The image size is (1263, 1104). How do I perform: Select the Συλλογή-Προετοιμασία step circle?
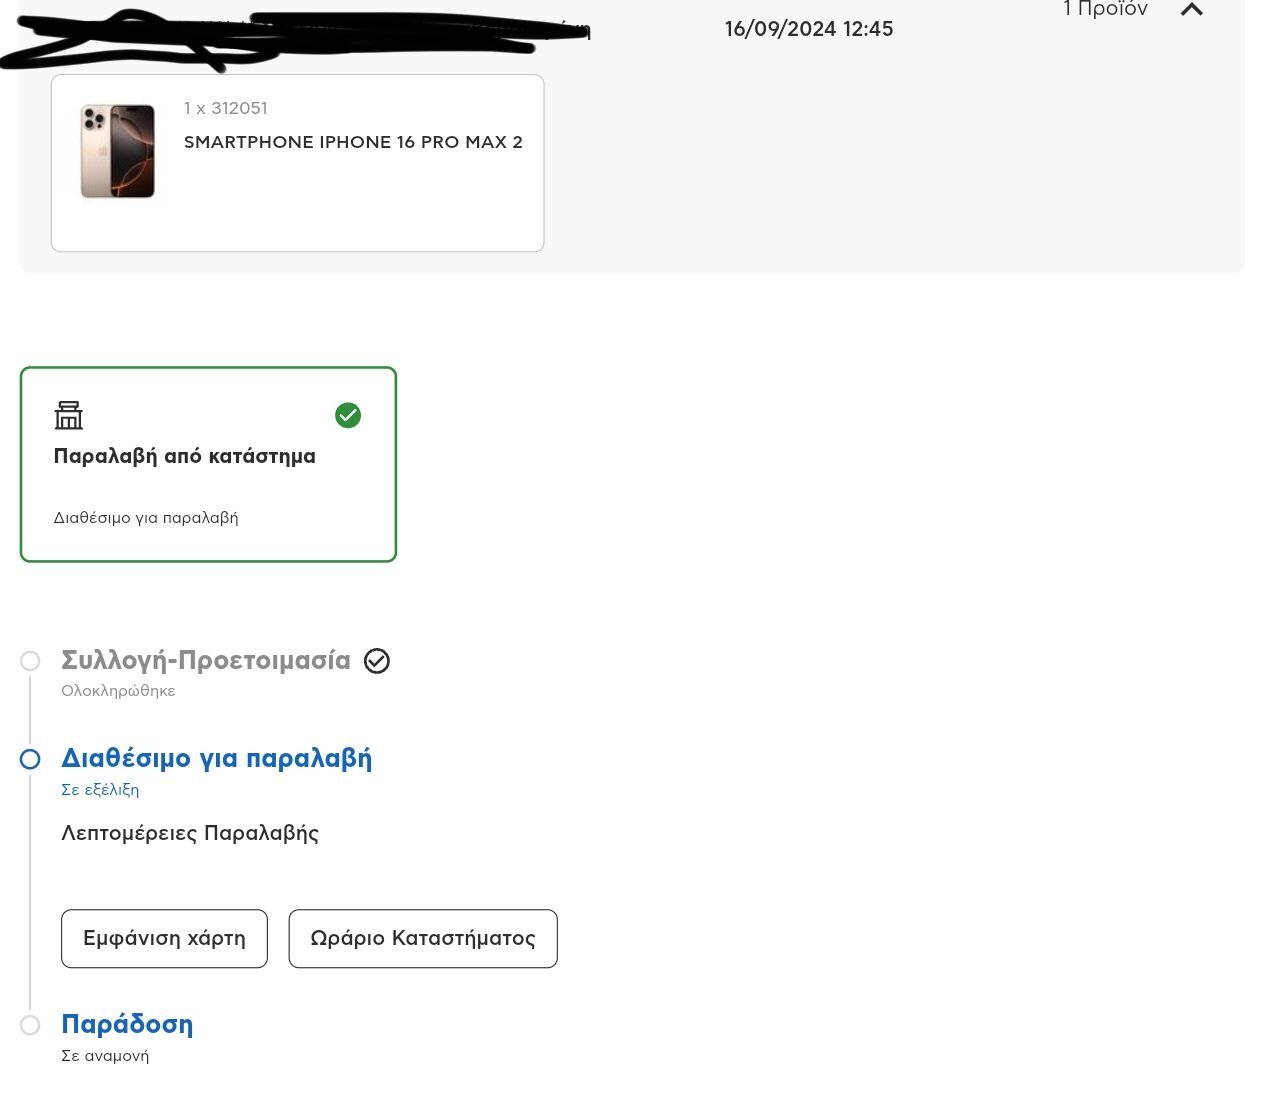click(x=30, y=661)
